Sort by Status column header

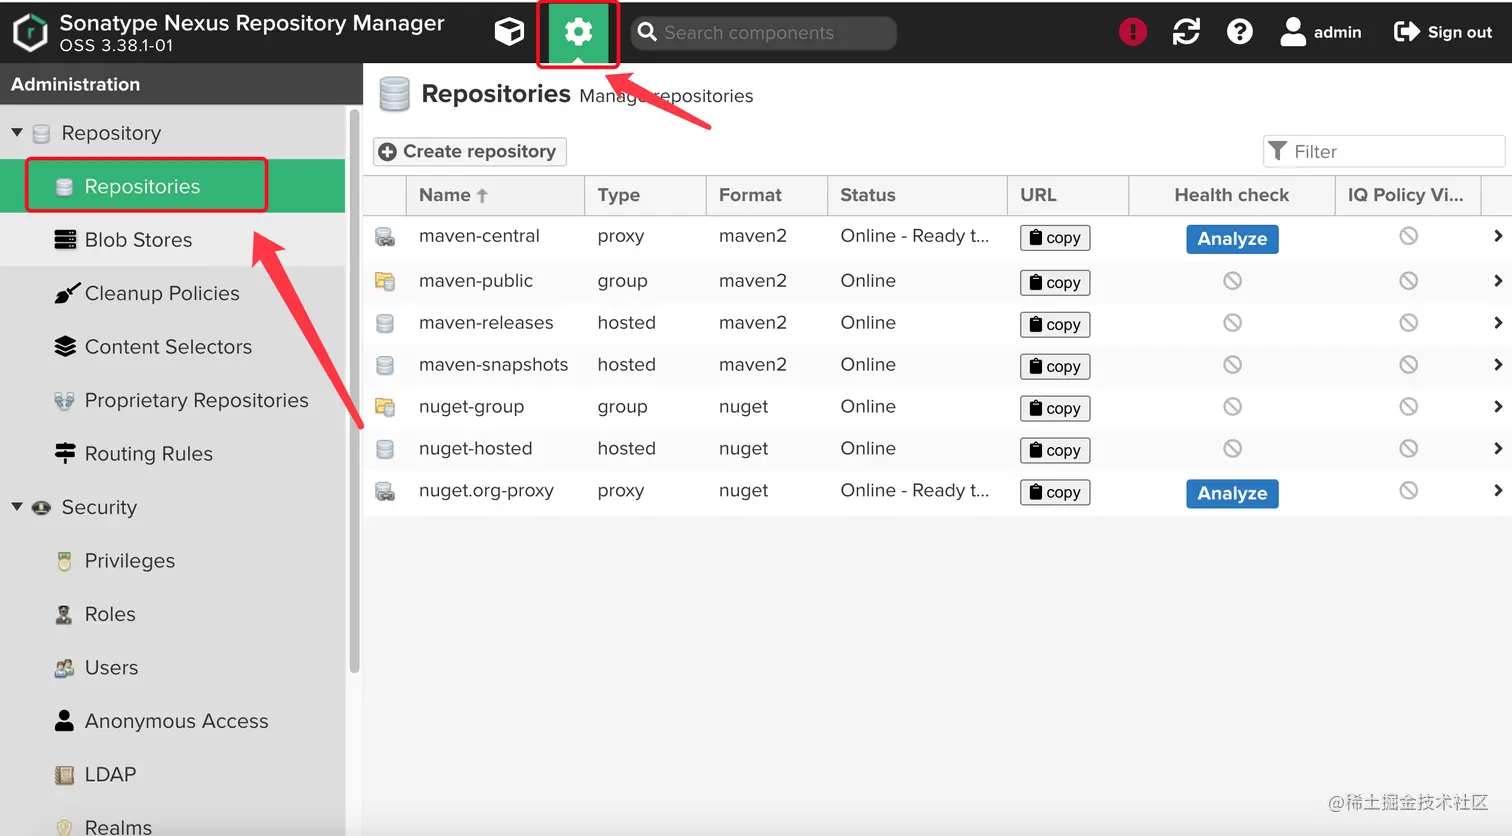pyautogui.click(x=917, y=195)
